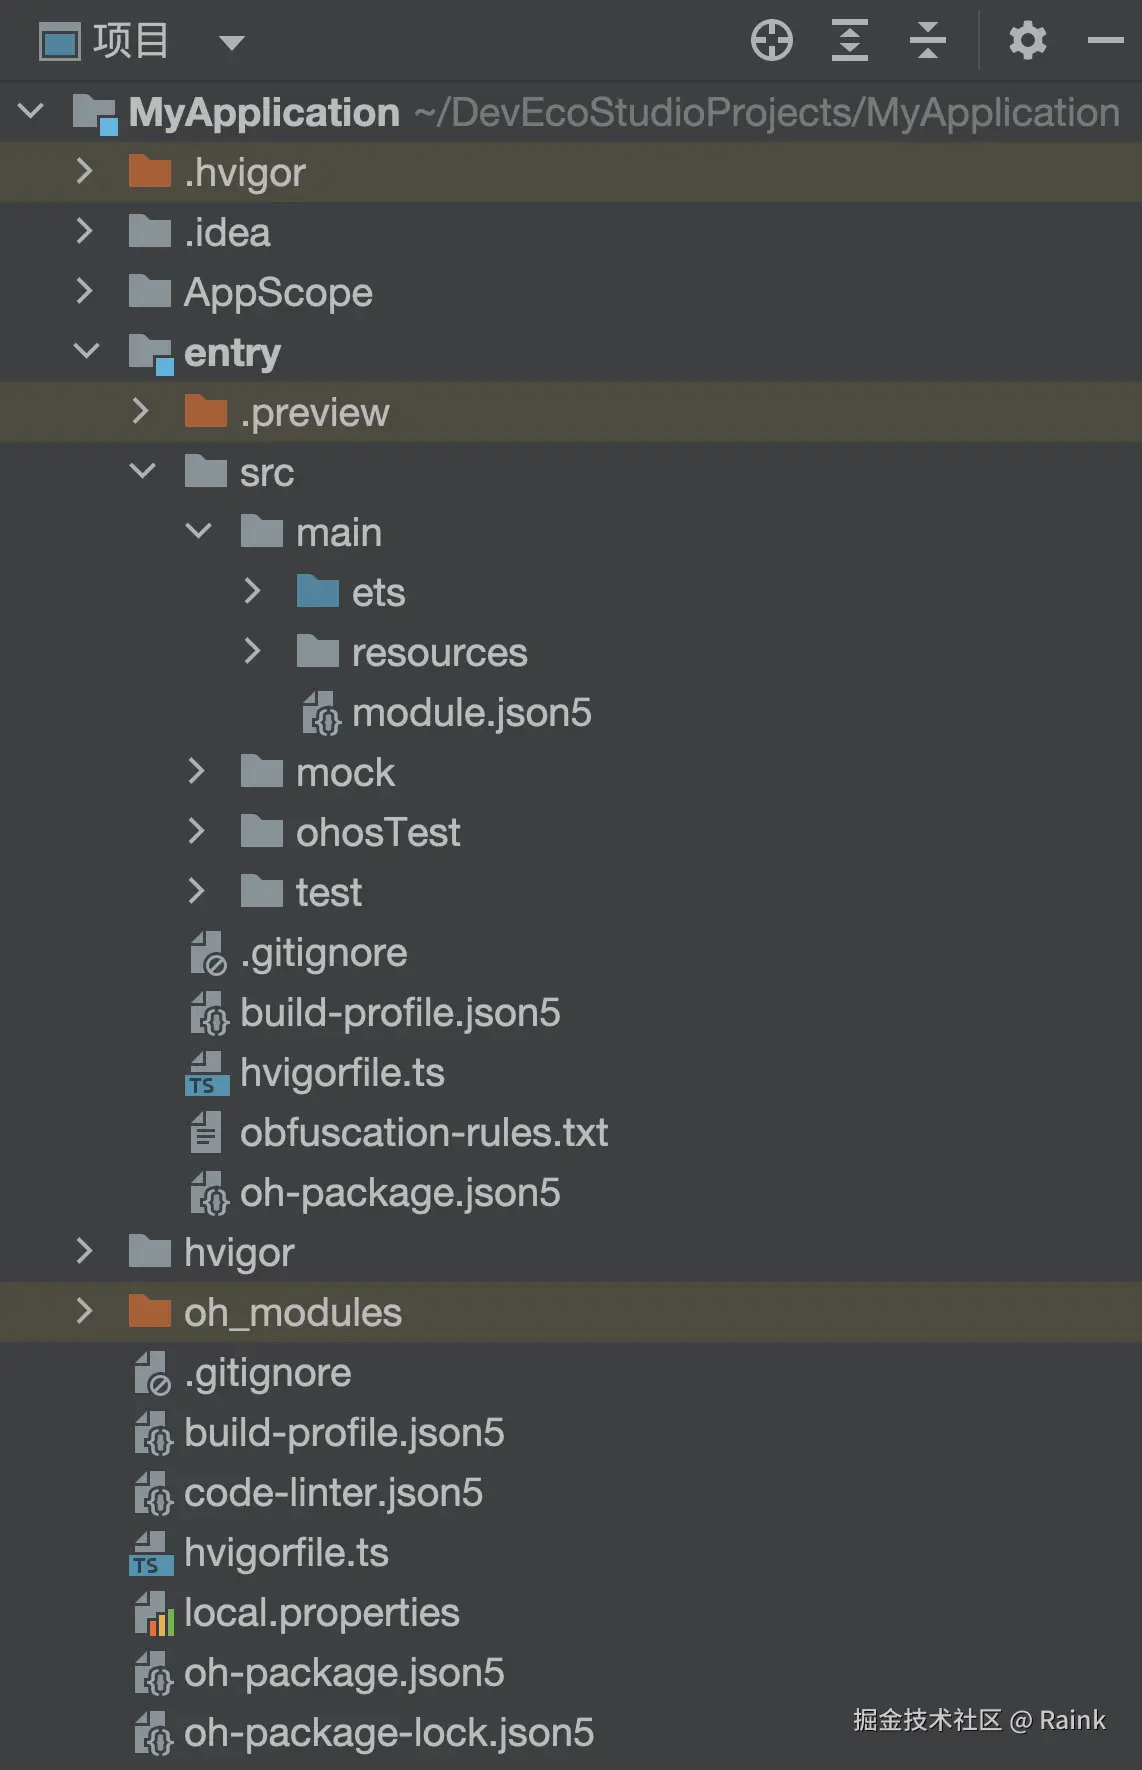
Task: Hide the project panel with minus icon
Action: pos(1105,41)
